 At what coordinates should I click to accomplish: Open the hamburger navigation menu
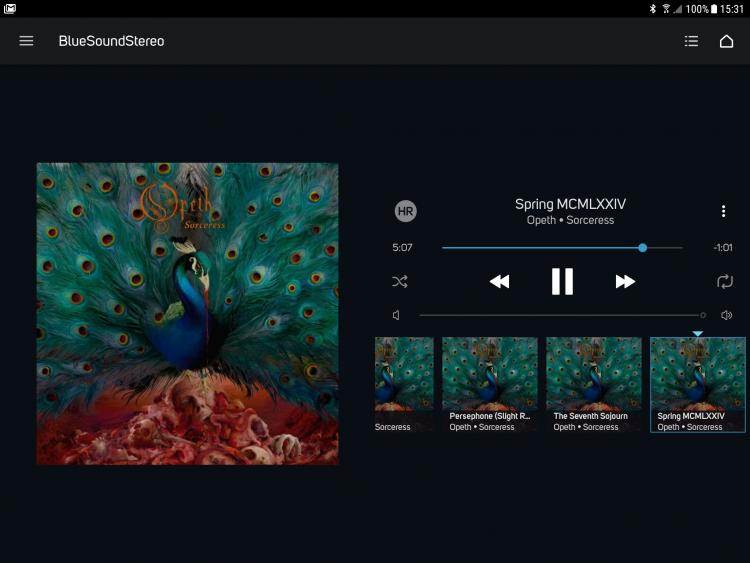[x=26, y=41]
